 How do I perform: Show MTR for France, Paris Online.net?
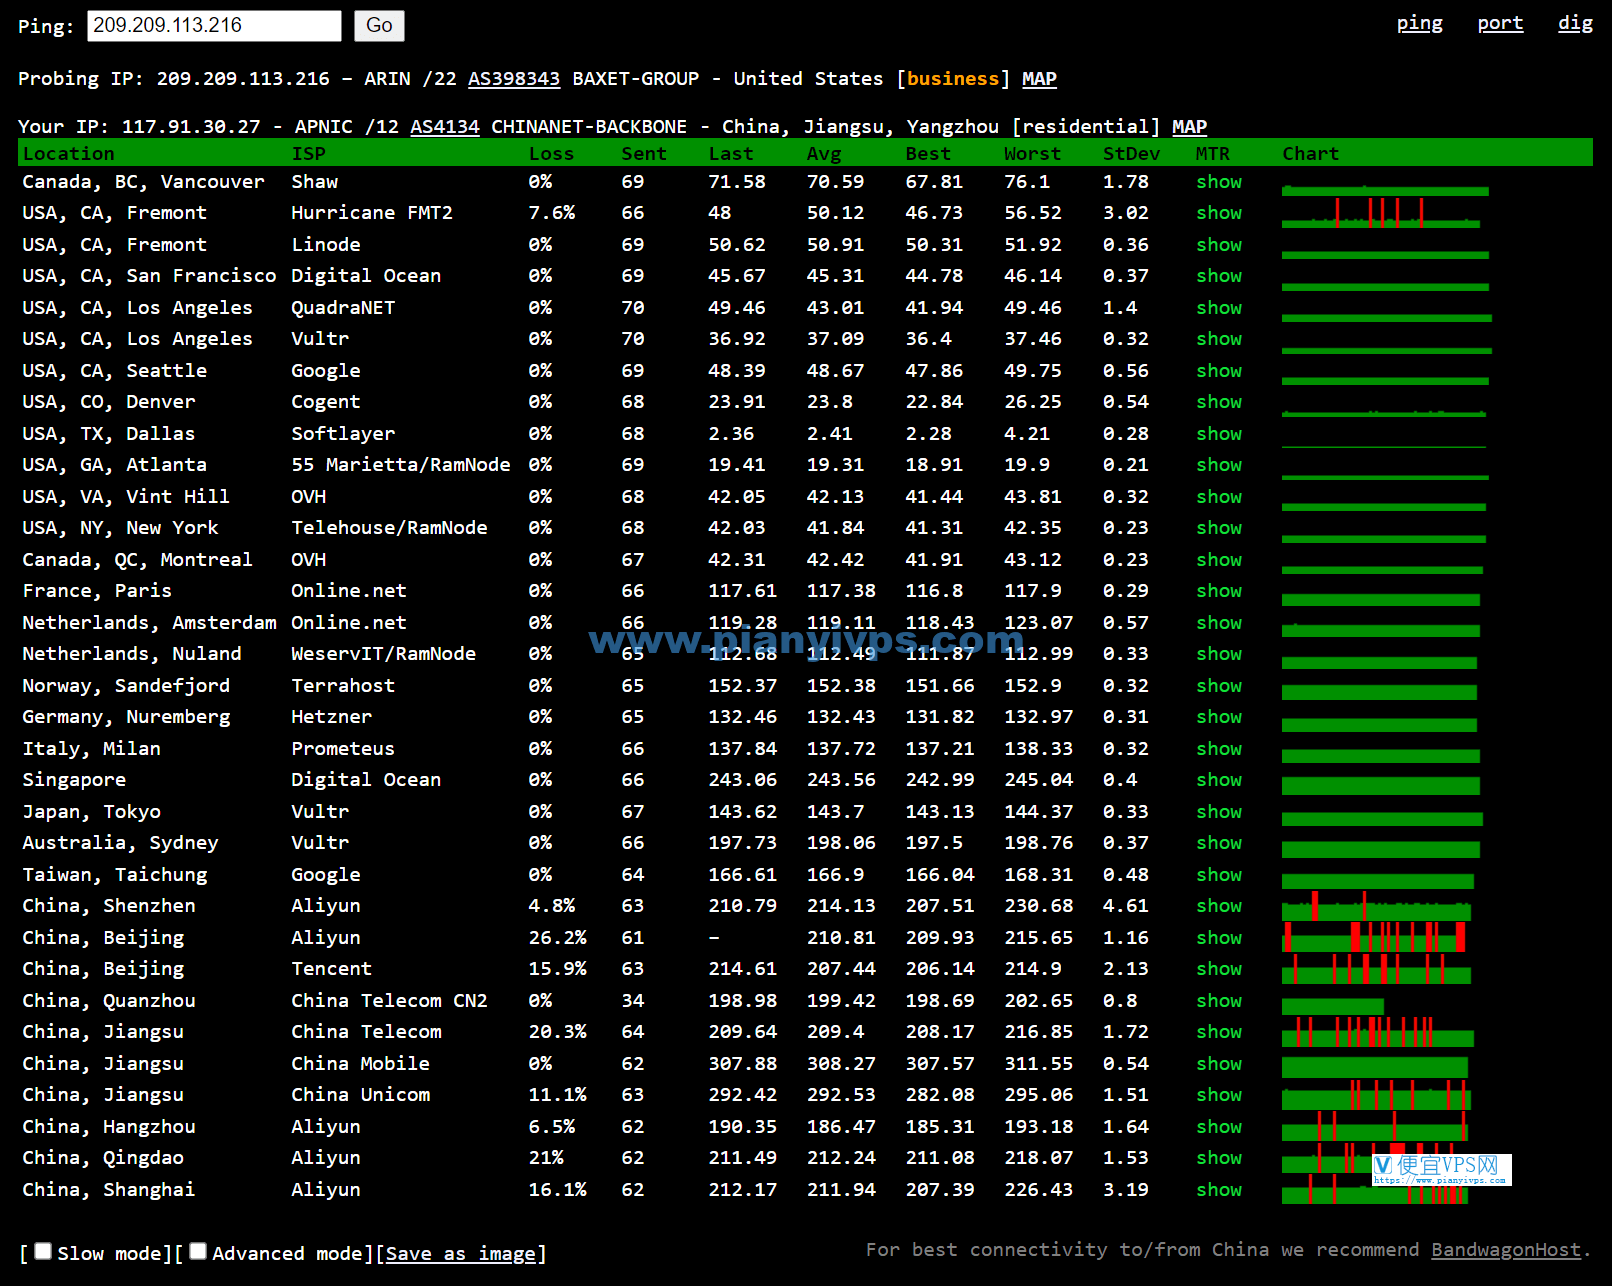coord(1219,591)
